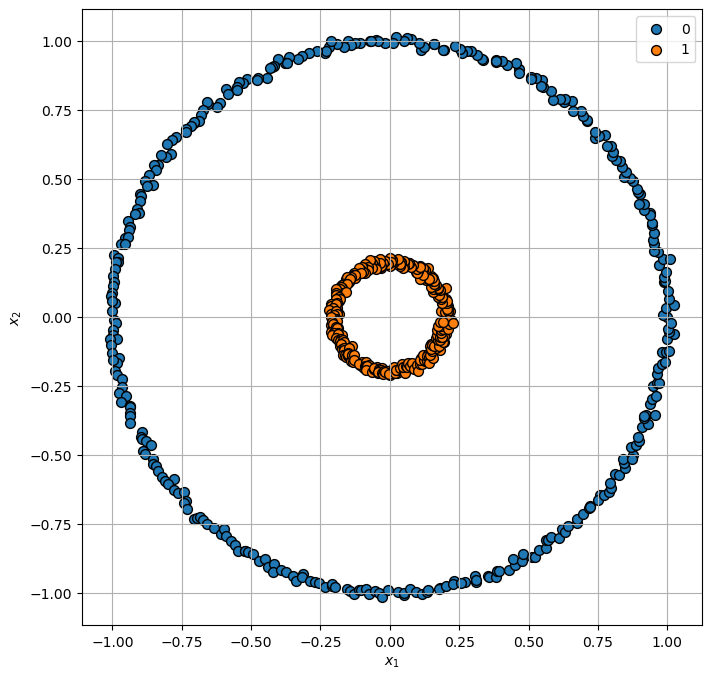Viewport: 712px width, 679px height.
Task: Click the x₁ horizontal axis label
Action: 390,662
